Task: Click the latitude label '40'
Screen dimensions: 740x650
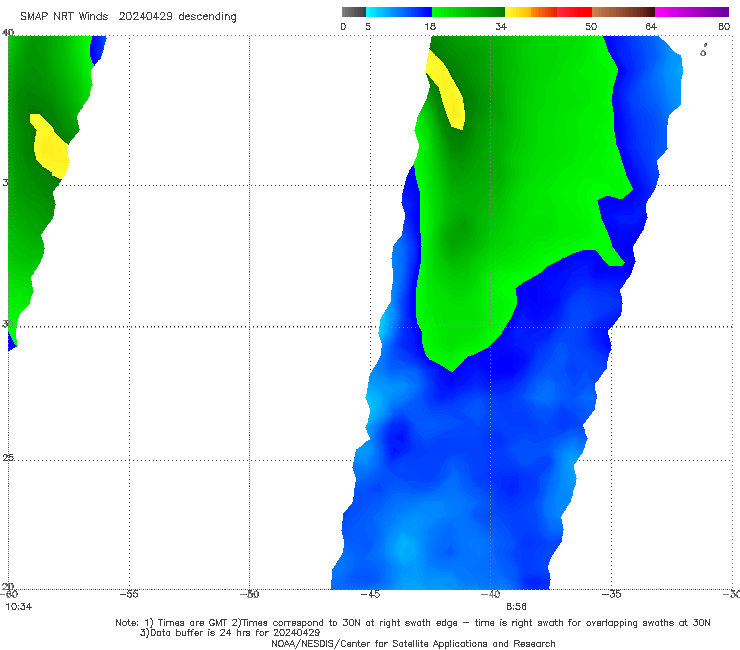Action: 8,33
